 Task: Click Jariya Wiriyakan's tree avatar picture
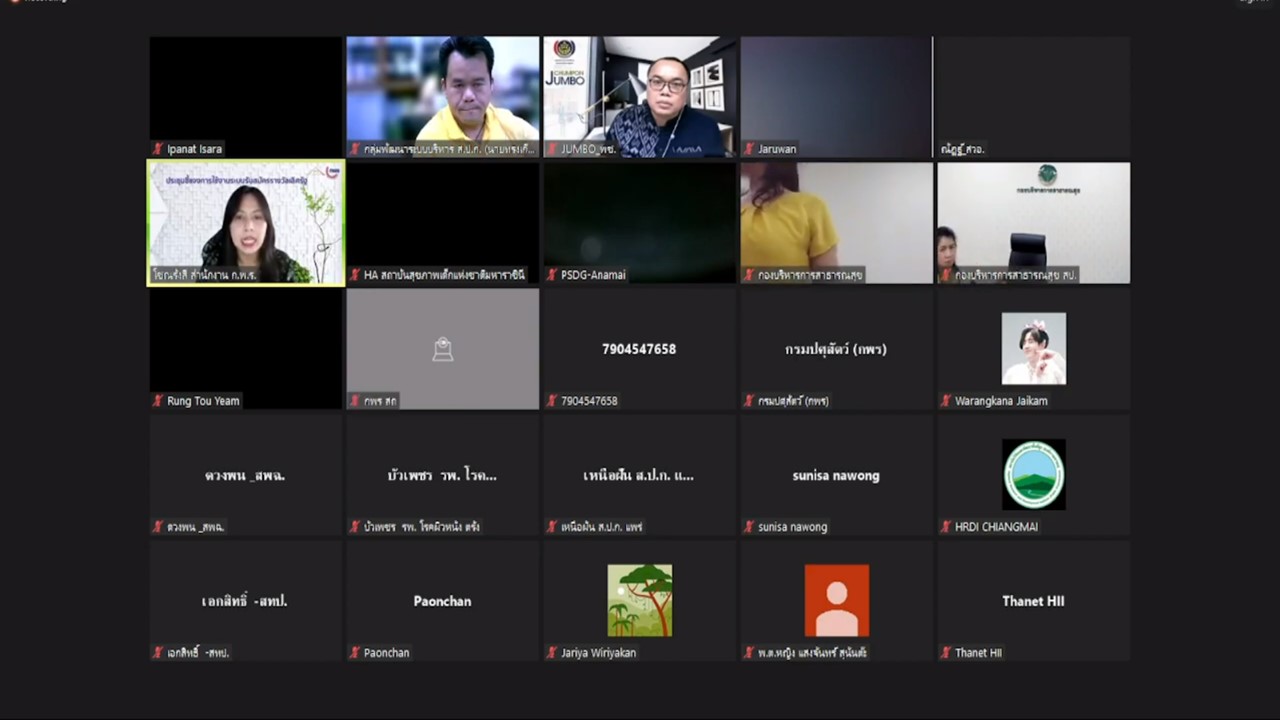[639, 600]
